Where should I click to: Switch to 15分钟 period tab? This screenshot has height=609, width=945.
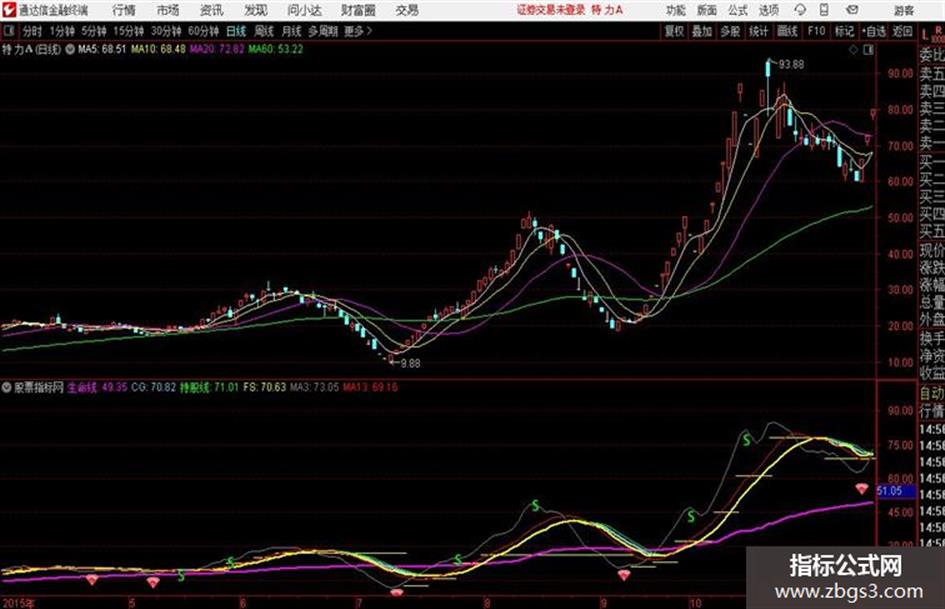(129, 31)
